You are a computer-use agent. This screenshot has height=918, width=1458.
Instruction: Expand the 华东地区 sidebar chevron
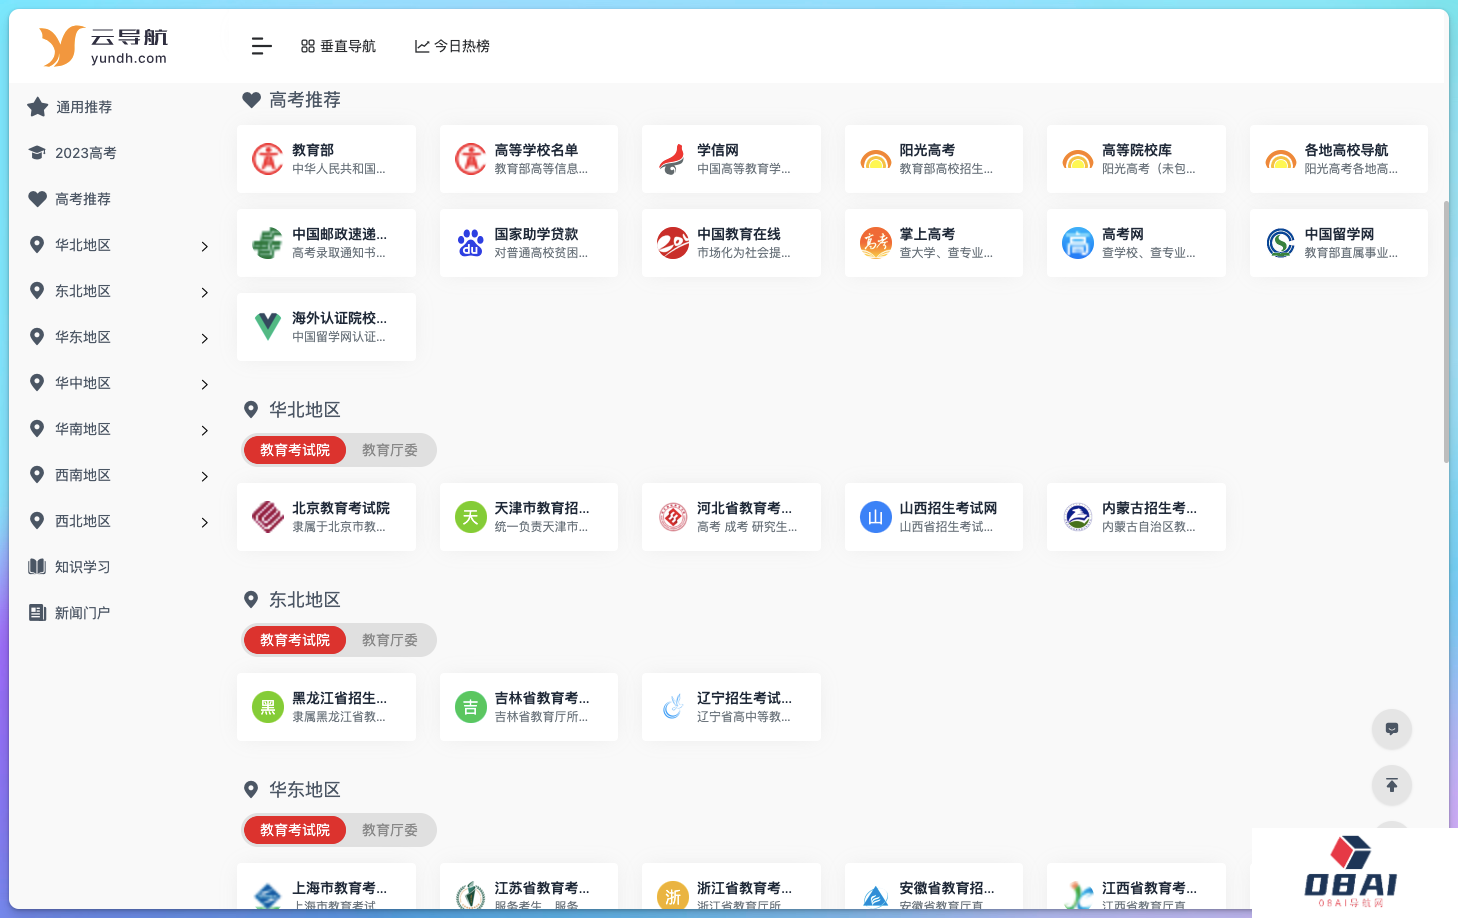coord(204,338)
